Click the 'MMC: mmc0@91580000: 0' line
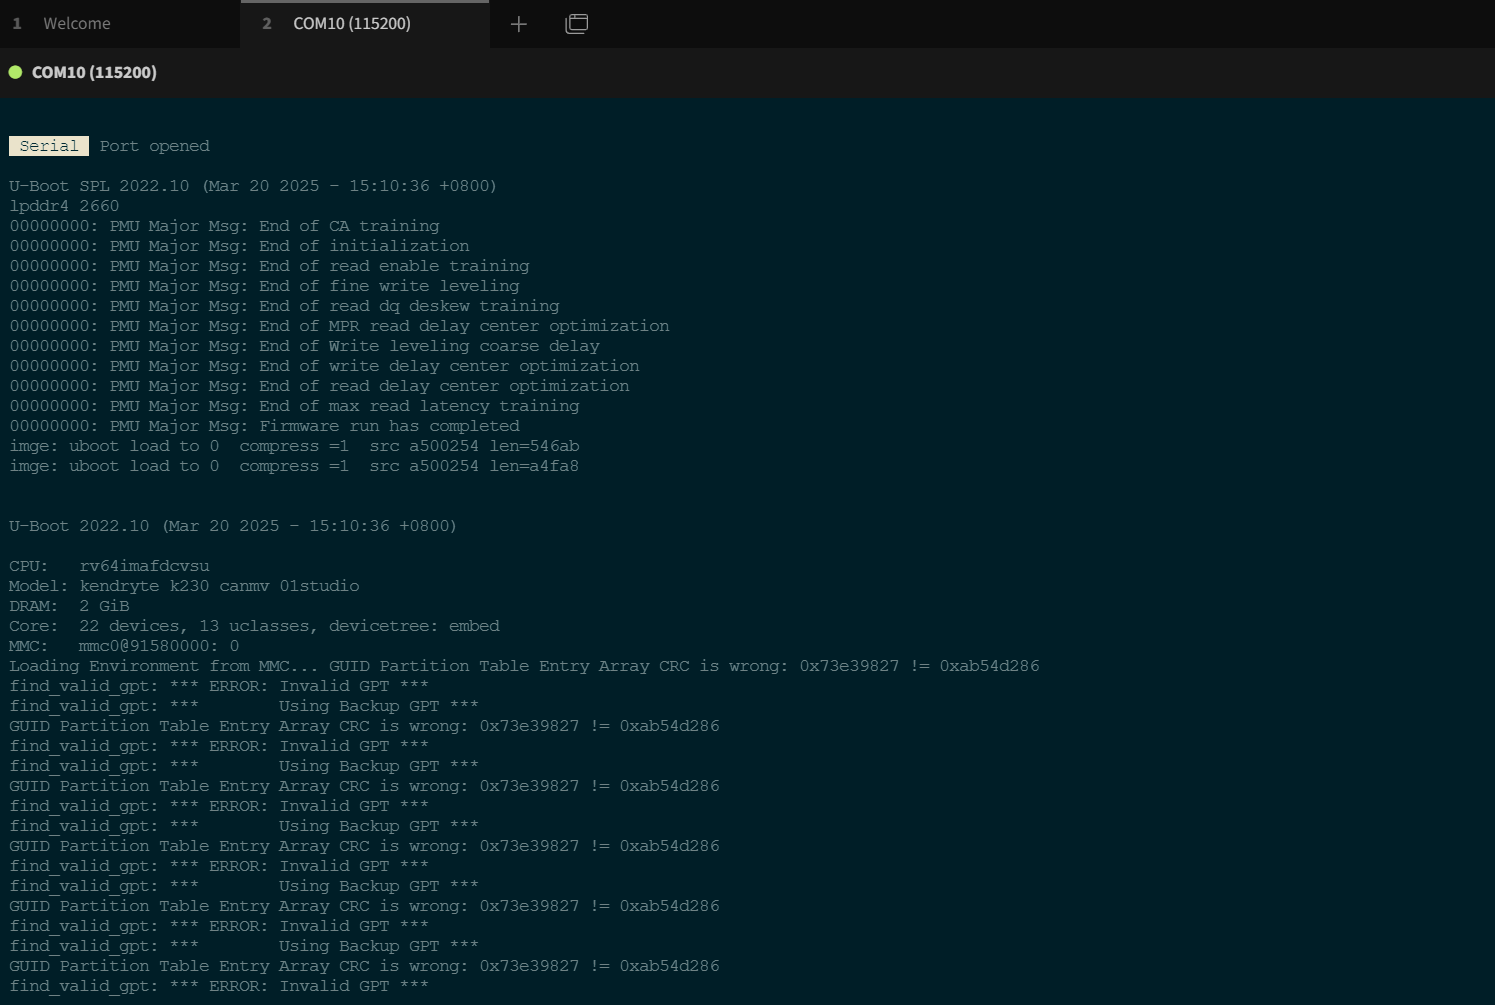Viewport: 1495px width, 1005px height. [124, 646]
